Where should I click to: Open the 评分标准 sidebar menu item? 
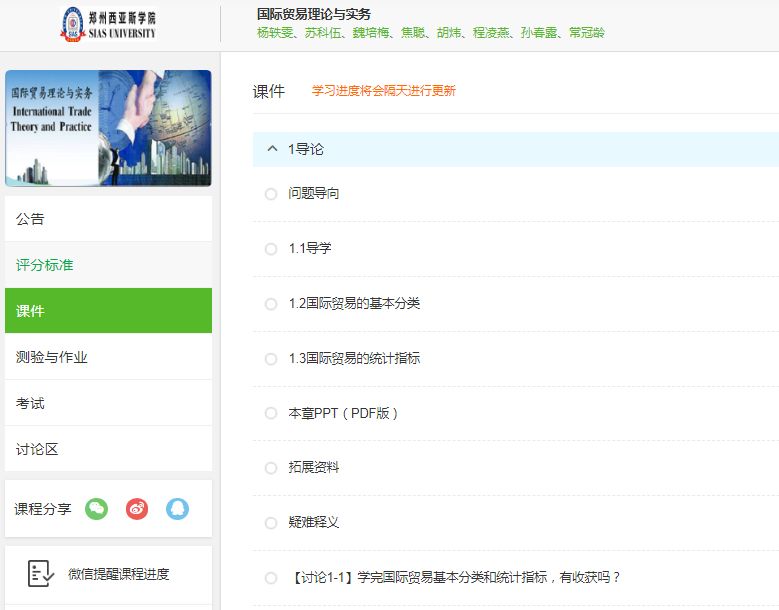(x=108, y=265)
